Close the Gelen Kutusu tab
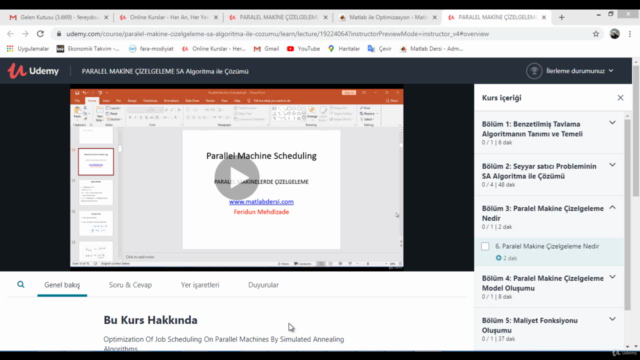 click(107, 18)
